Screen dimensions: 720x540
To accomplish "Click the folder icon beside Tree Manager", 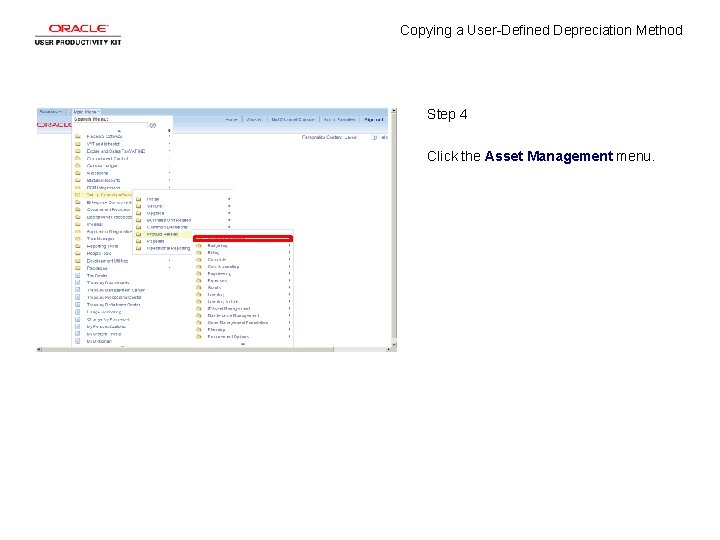I will (x=78, y=239).
